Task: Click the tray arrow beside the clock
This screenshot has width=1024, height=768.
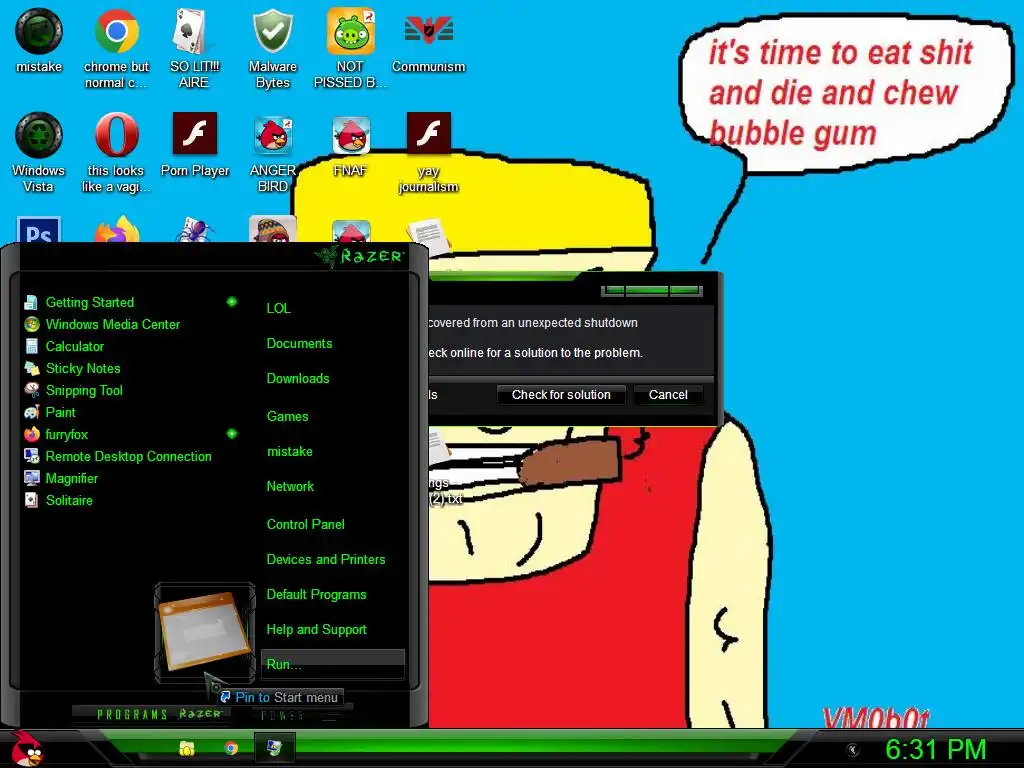Action: pyautogui.click(x=852, y=750)
